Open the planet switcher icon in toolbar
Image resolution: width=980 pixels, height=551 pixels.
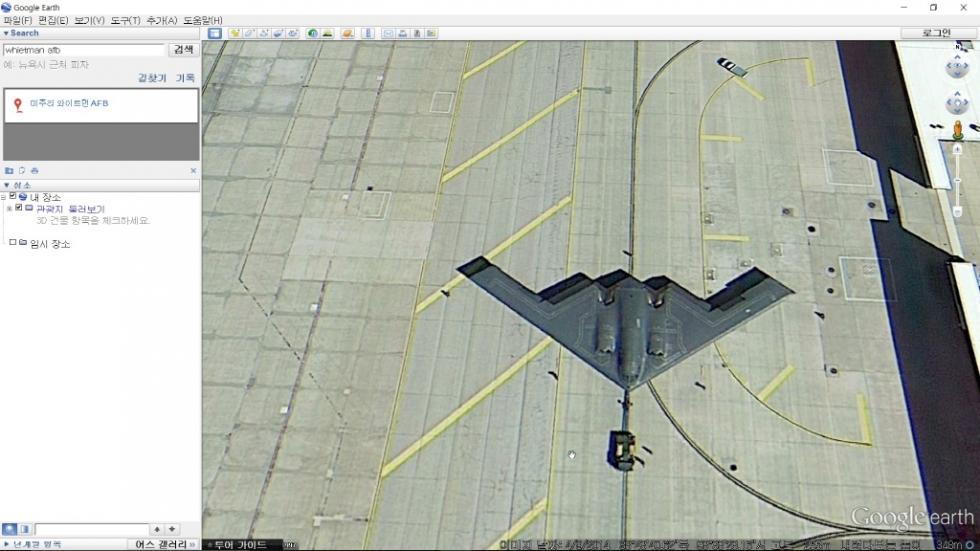click(347, 33)
